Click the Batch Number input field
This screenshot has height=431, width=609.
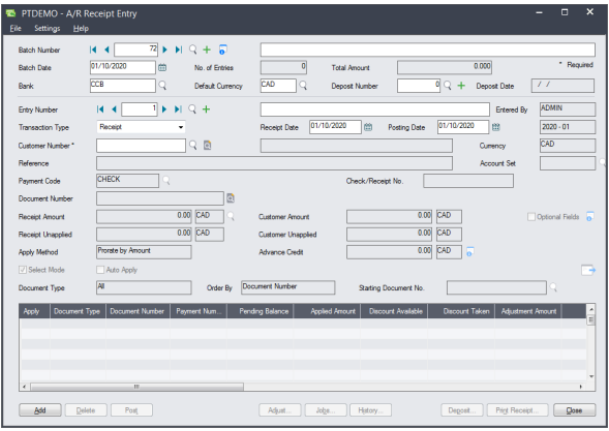(136, 50)
